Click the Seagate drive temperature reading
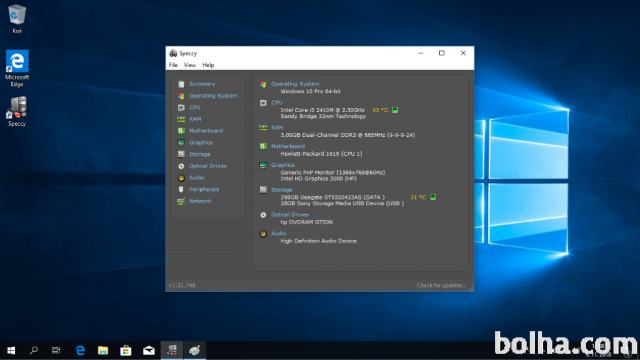Screen dimensions: 640x360 (418, 197)
